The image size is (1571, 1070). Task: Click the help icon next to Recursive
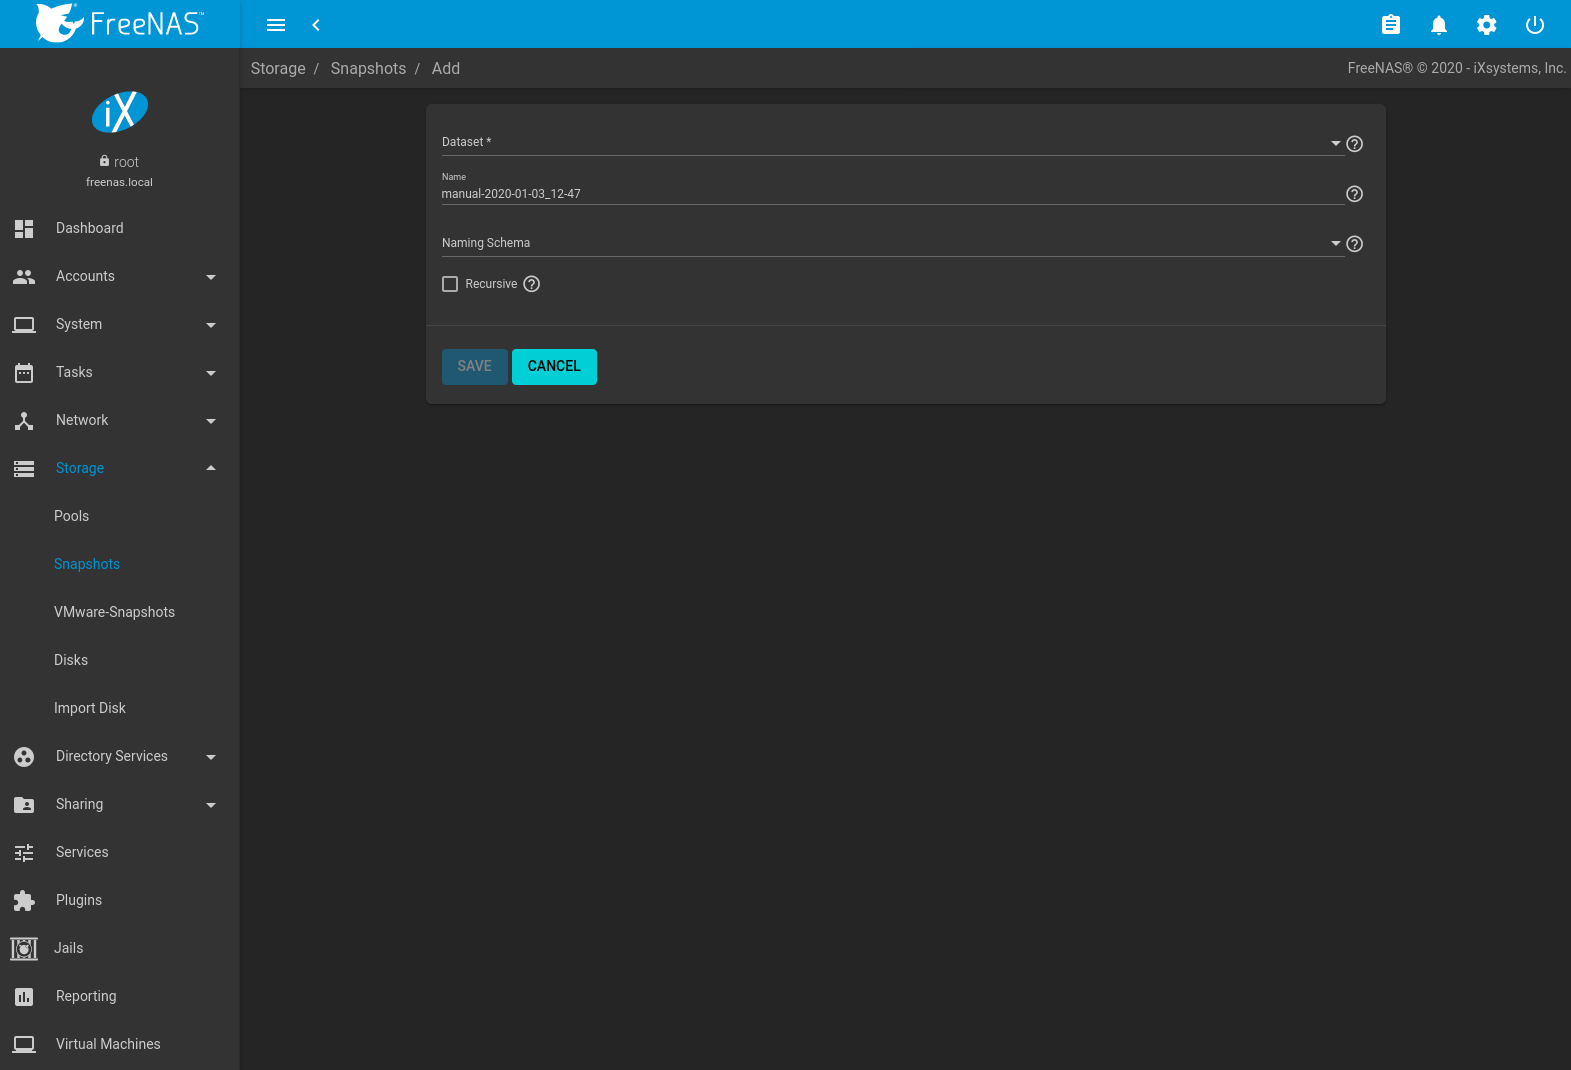pos(532,284)
